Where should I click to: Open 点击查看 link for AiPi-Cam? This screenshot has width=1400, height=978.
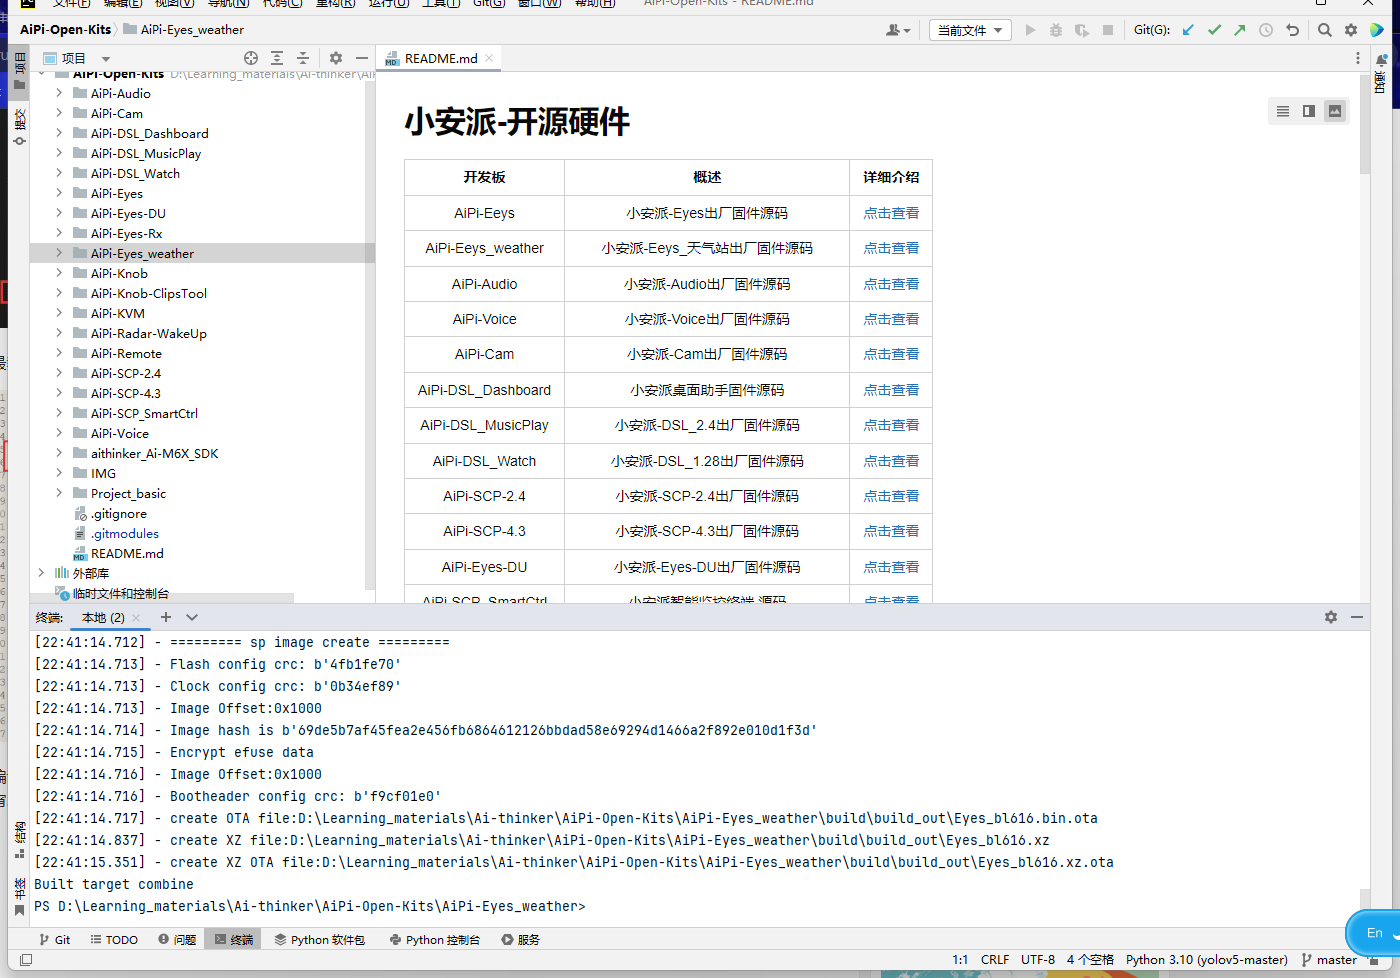click(891, 354)
